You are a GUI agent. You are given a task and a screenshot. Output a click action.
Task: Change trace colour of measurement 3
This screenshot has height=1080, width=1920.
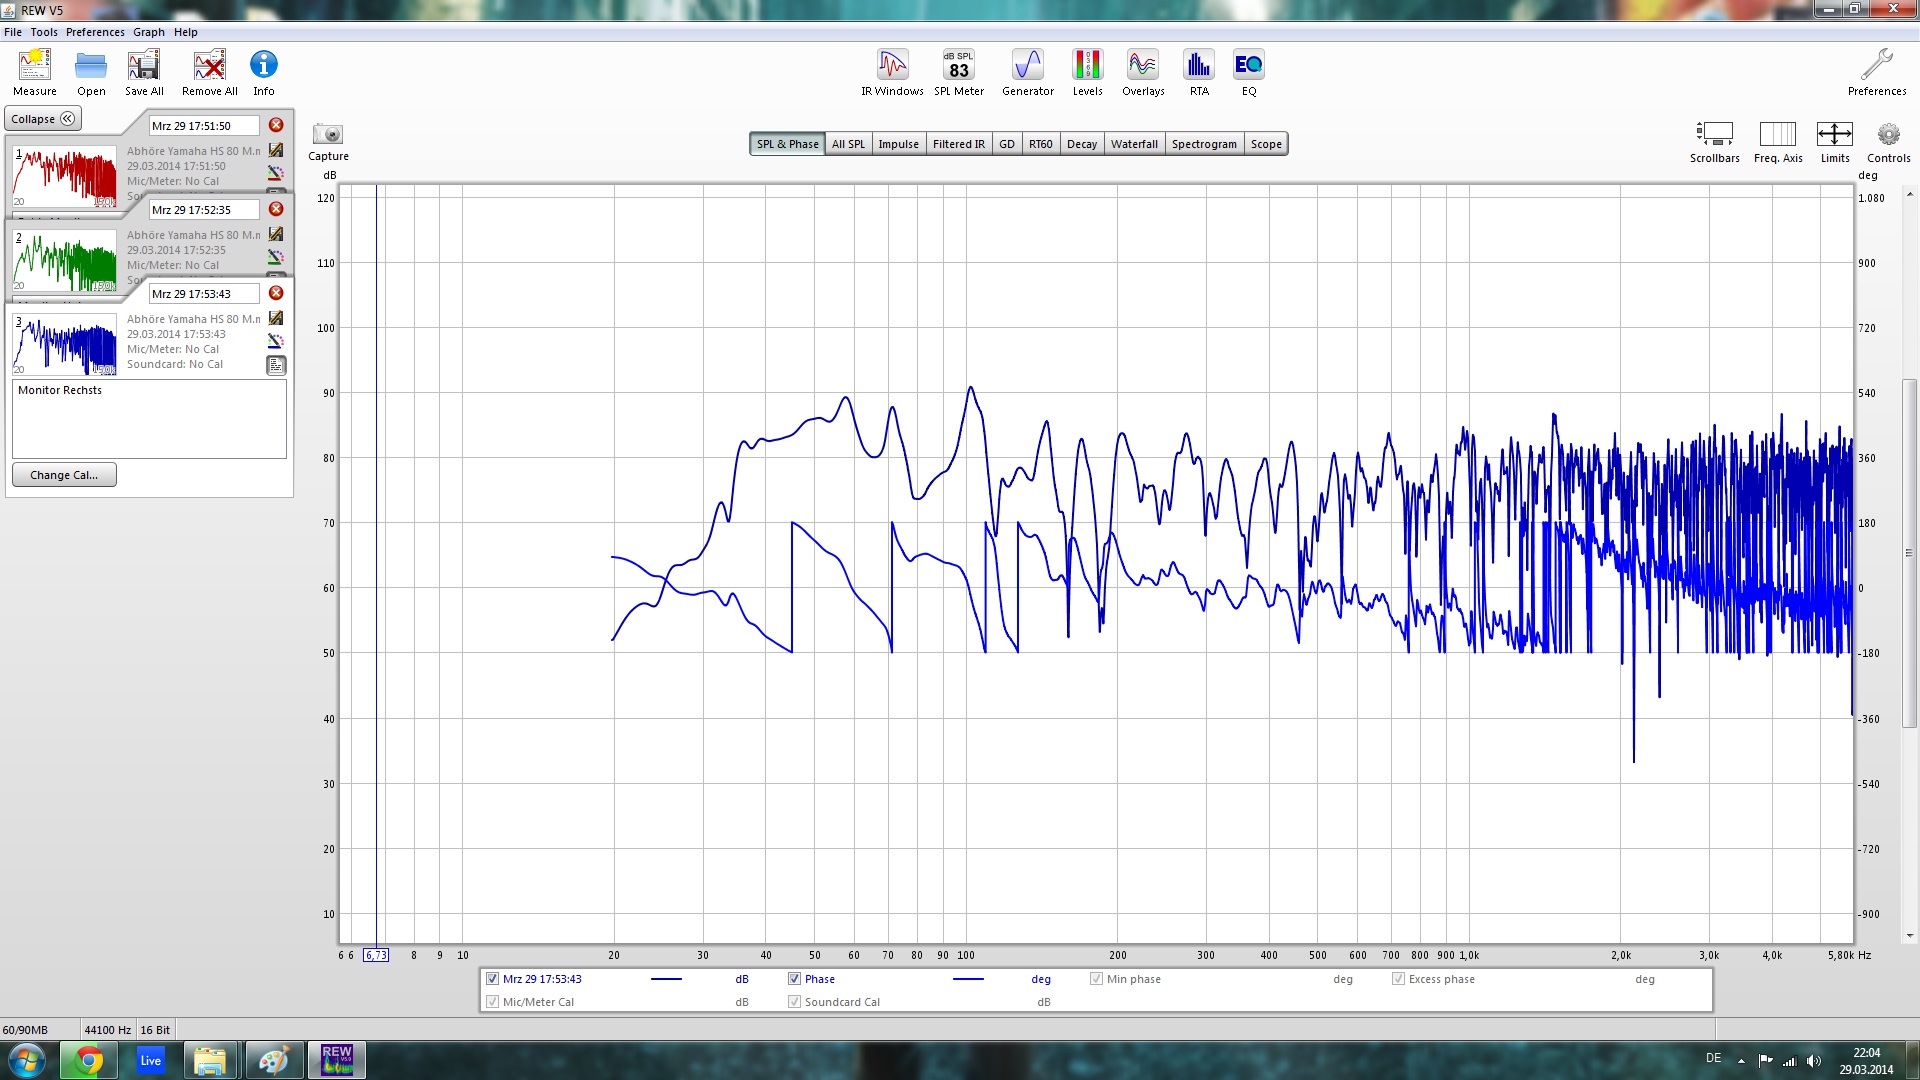click(x=276, y=341)
